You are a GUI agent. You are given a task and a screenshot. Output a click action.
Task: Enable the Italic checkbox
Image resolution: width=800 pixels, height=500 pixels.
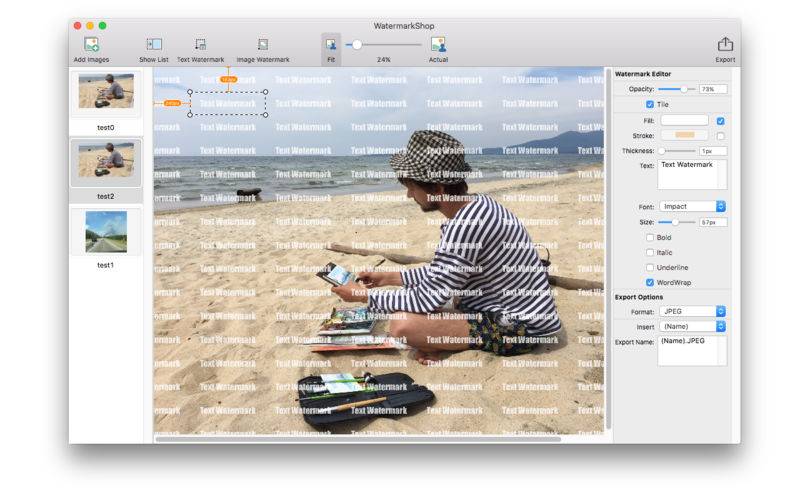click(649, 252)
